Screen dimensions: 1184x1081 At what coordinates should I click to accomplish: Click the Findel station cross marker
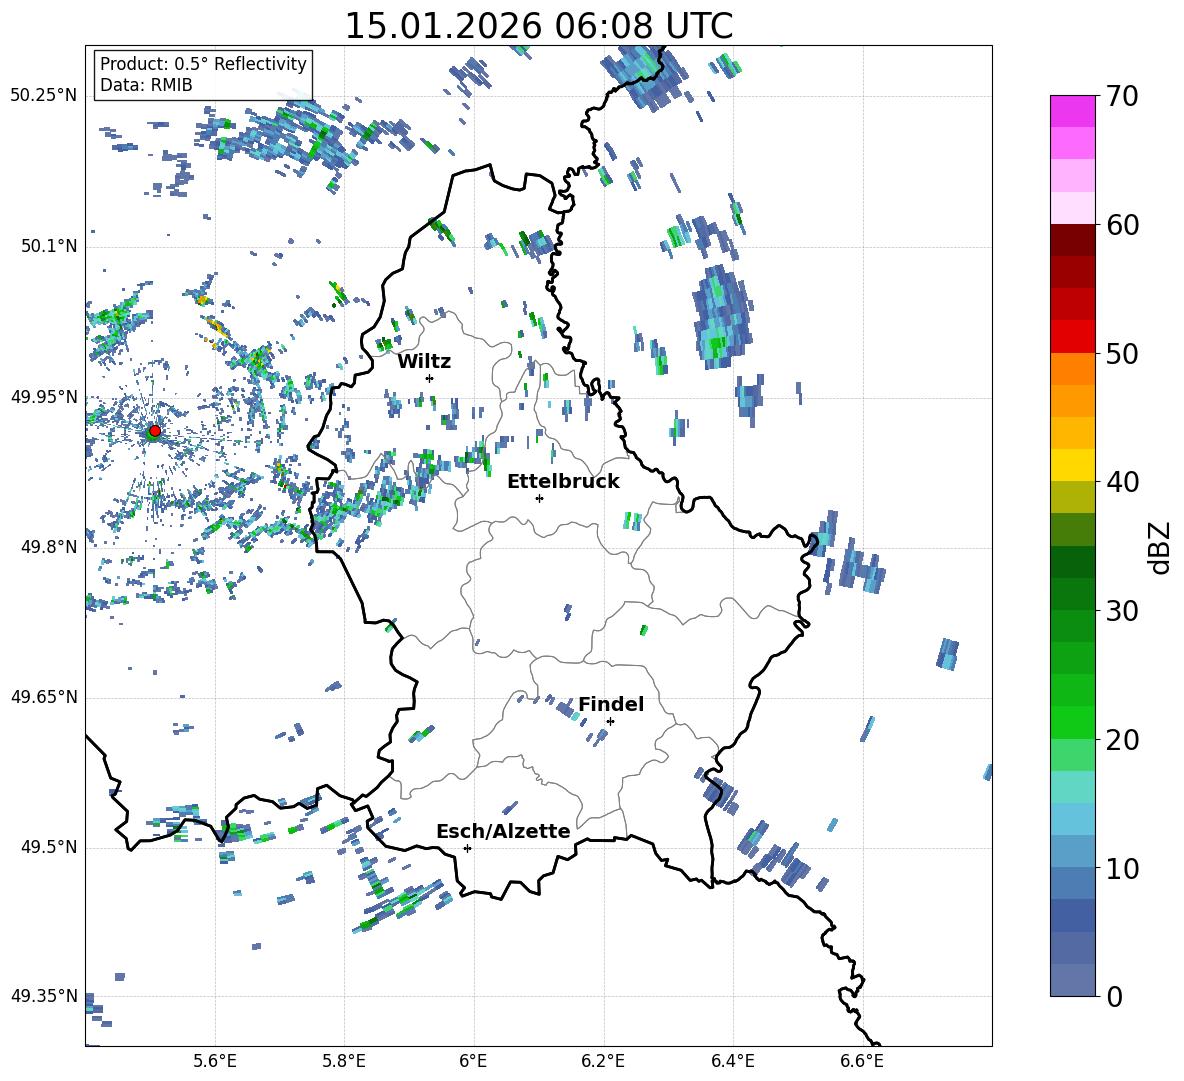tap(610, 721)
